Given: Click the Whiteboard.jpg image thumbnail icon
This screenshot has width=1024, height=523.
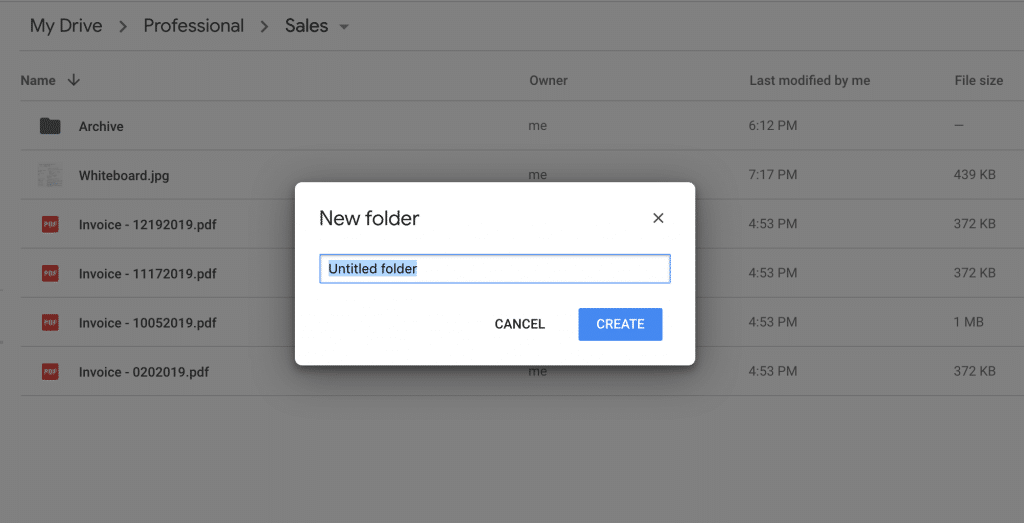Looking at the screenshot, I should pyautogui.click(x=50, y=175).
